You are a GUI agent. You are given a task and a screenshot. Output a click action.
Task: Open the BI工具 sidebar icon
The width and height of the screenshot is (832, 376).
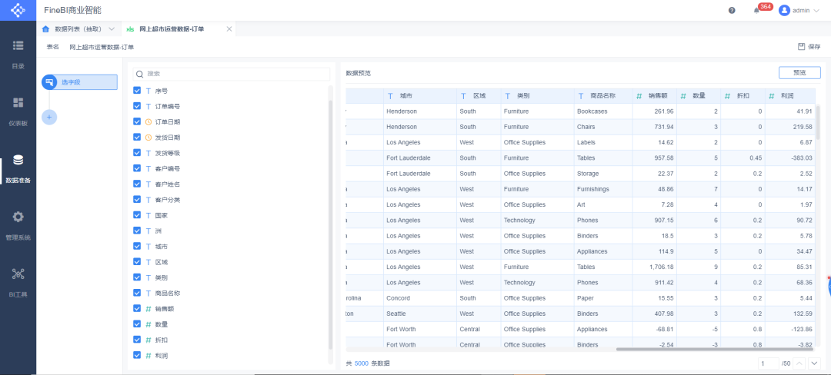(18, 274)
